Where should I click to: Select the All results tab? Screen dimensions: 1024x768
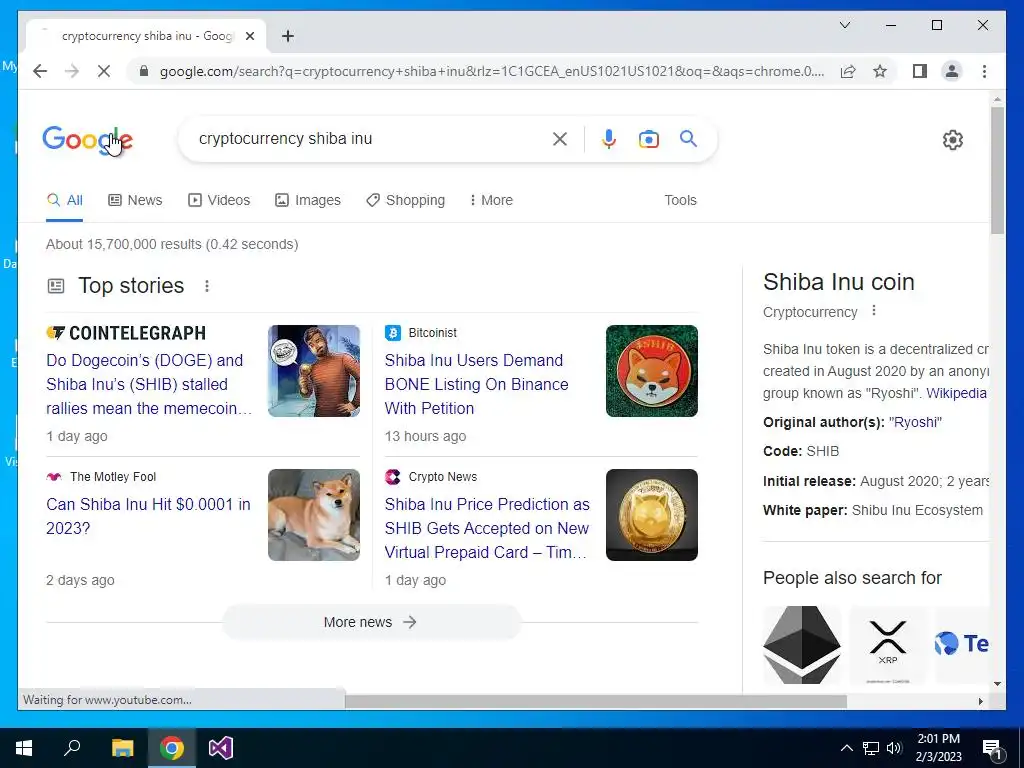point(65,200)
